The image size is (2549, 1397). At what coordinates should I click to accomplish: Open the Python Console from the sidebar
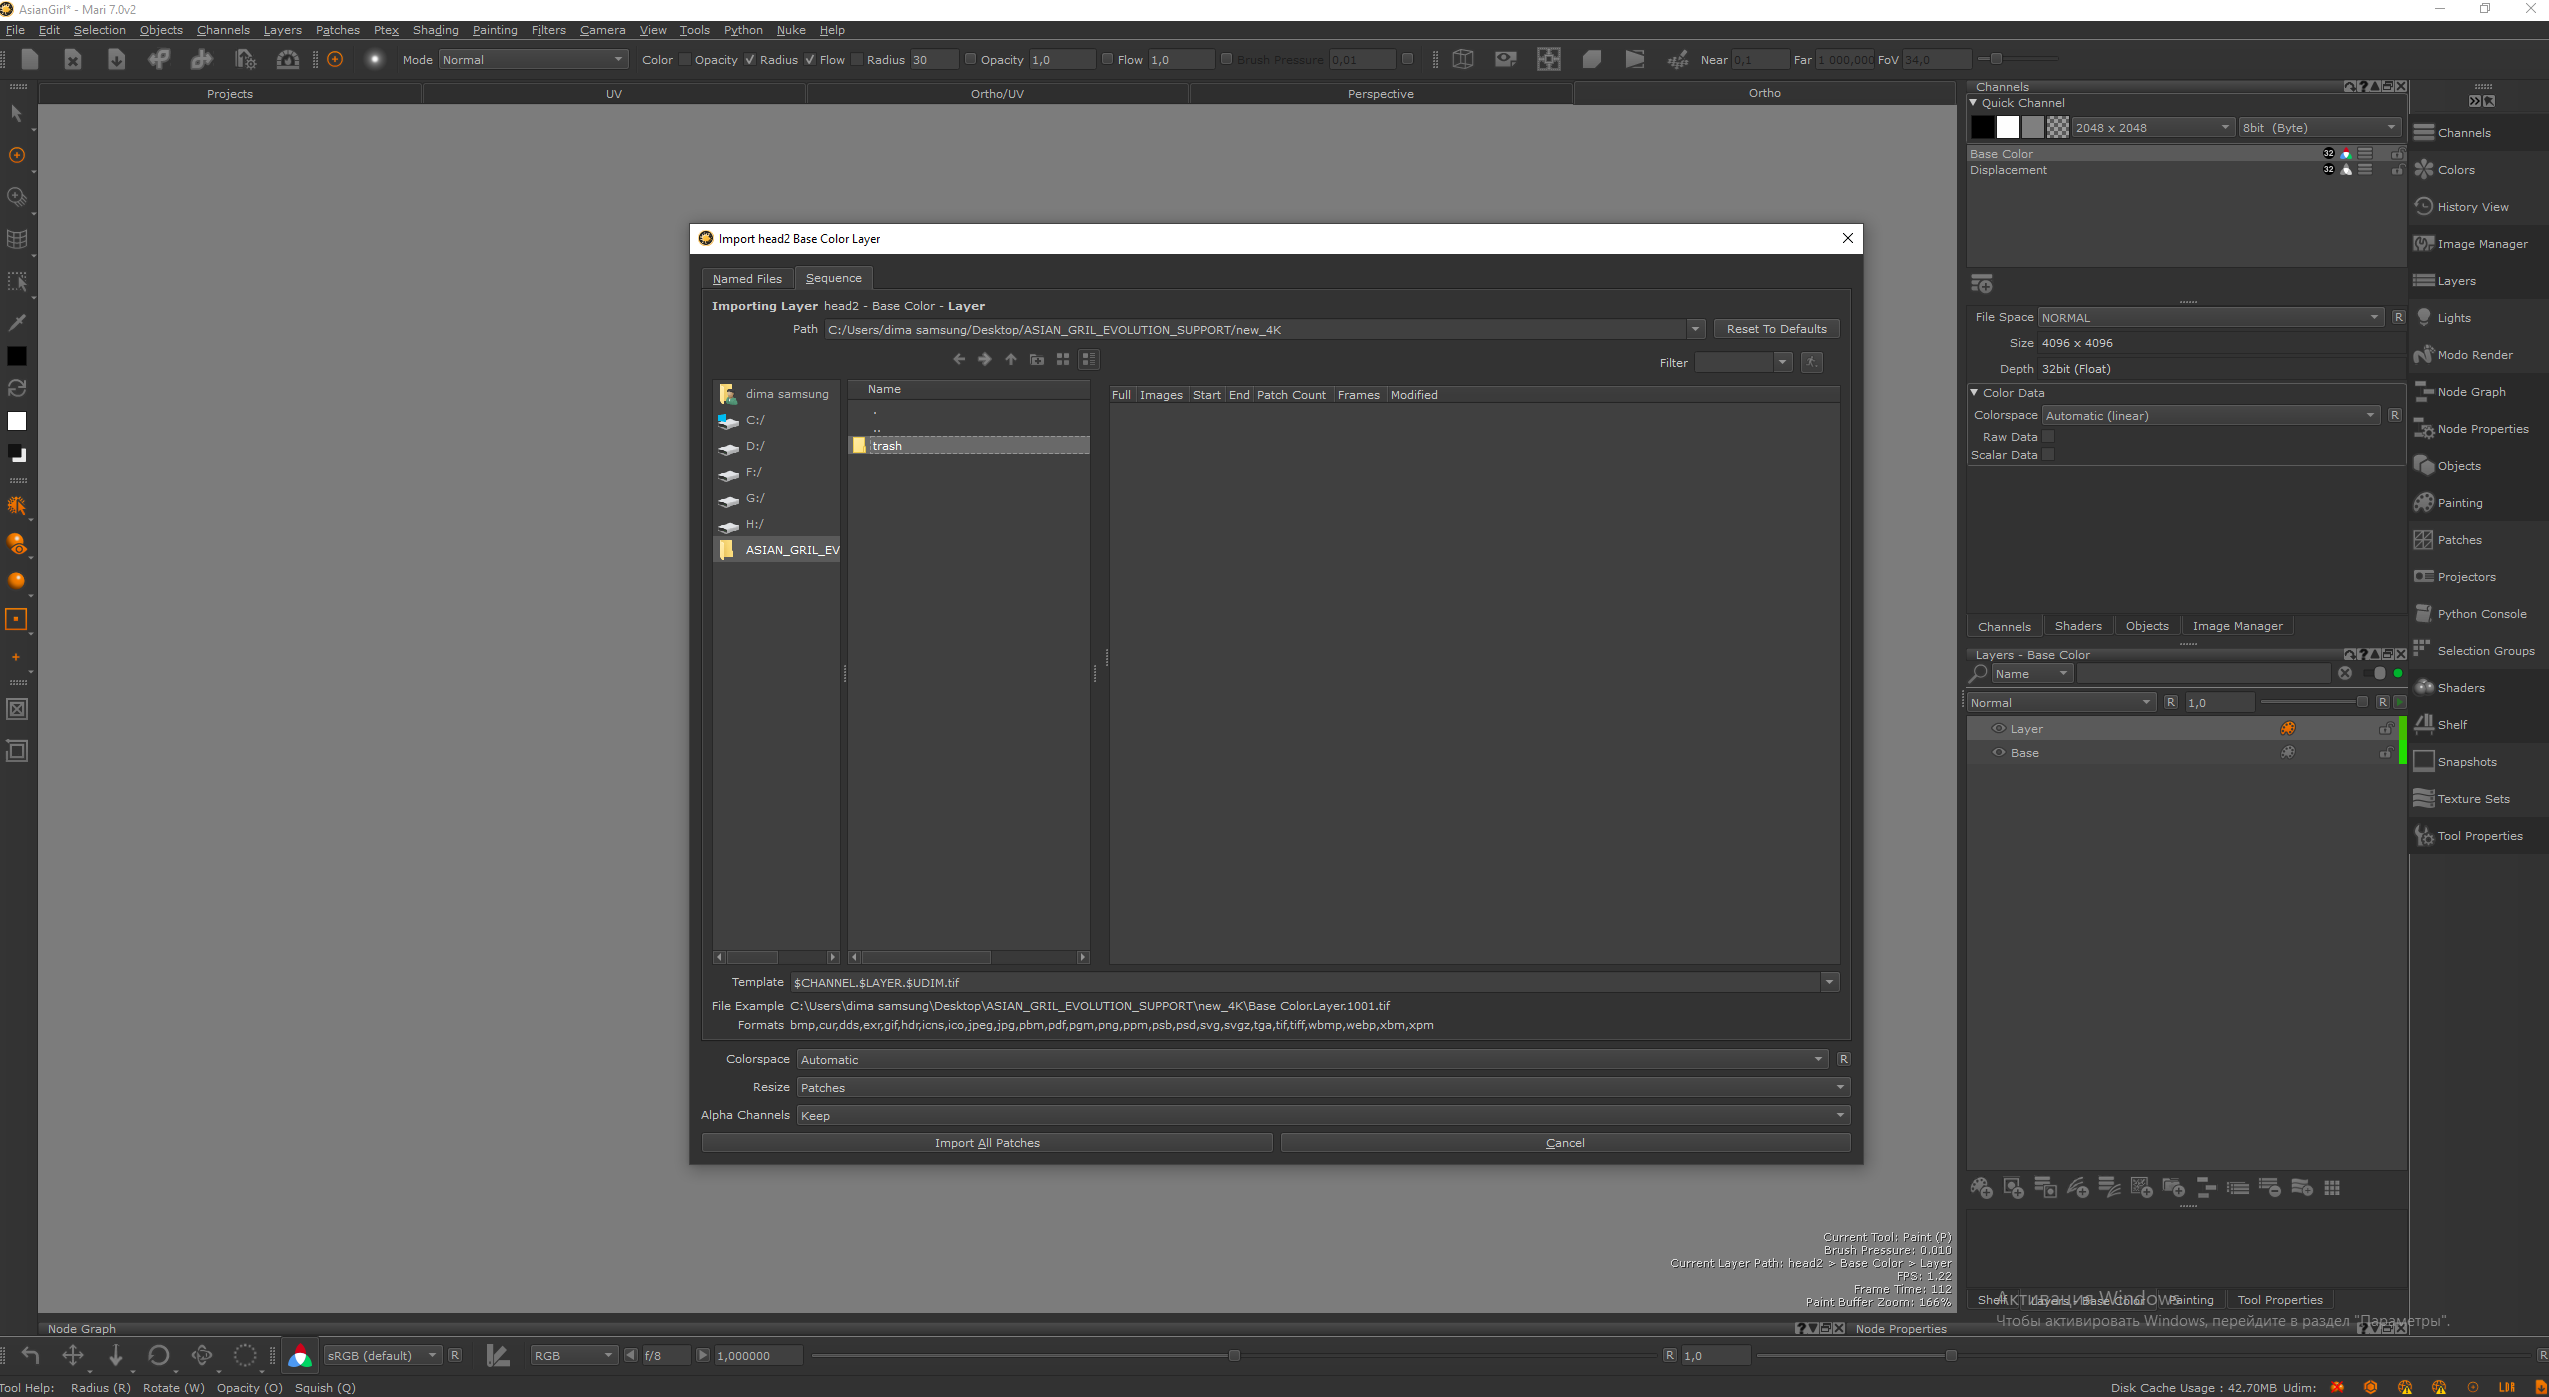click(x=2481, y=614)
